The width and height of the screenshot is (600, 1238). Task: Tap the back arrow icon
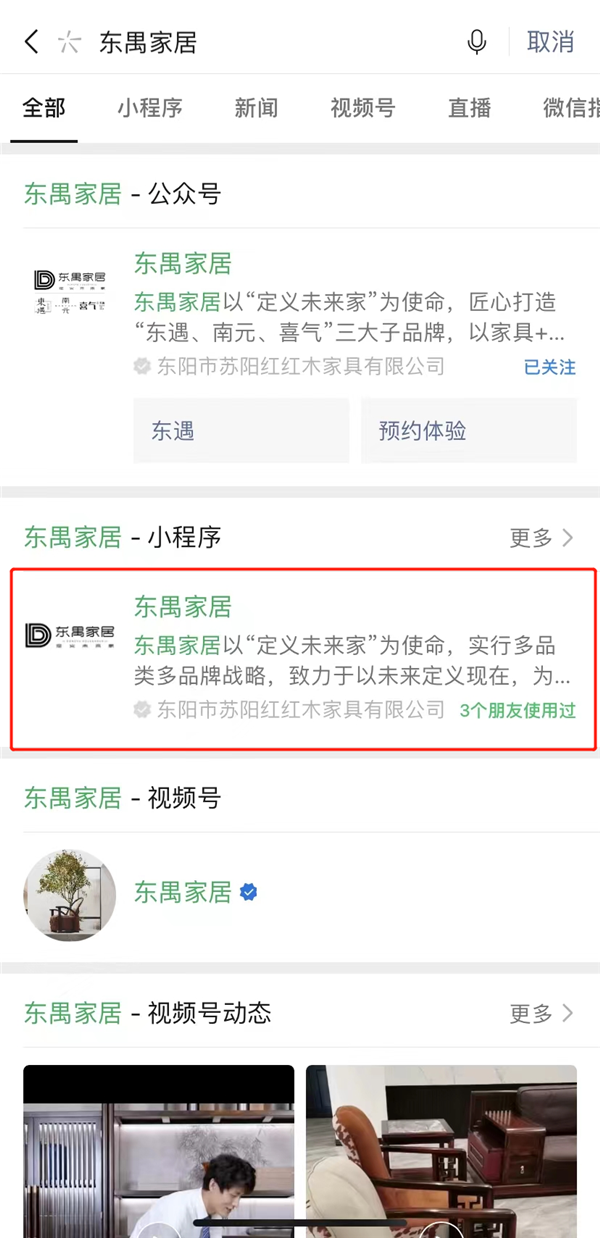pyautogui.click(x=31, y=42)
